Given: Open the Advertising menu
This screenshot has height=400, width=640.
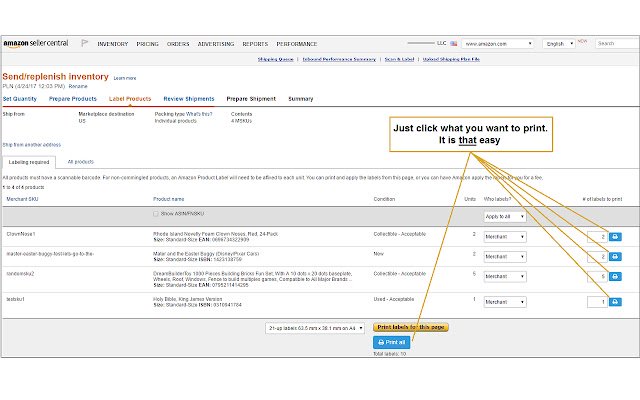Looking at the screenshot, I should [216, 44].
